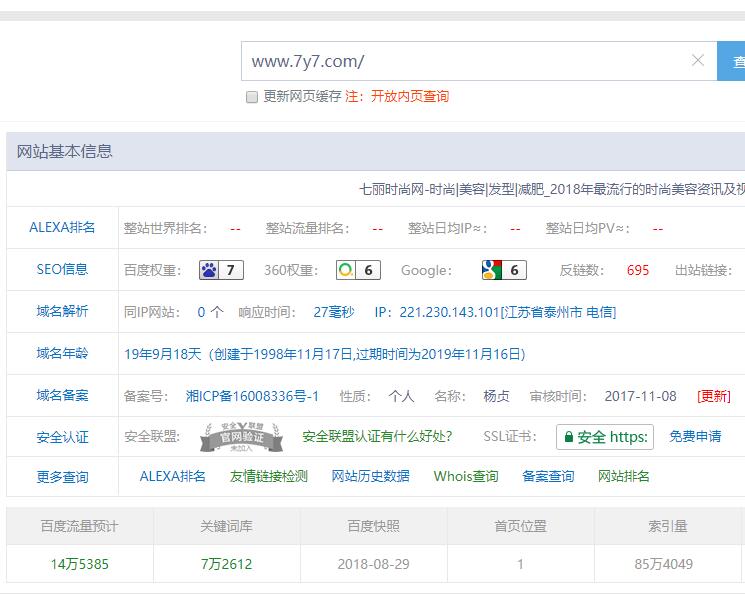This screenshot has width=745, height=594.
Task: Click the same-IP site count 0 个
Action: (210, 312)
